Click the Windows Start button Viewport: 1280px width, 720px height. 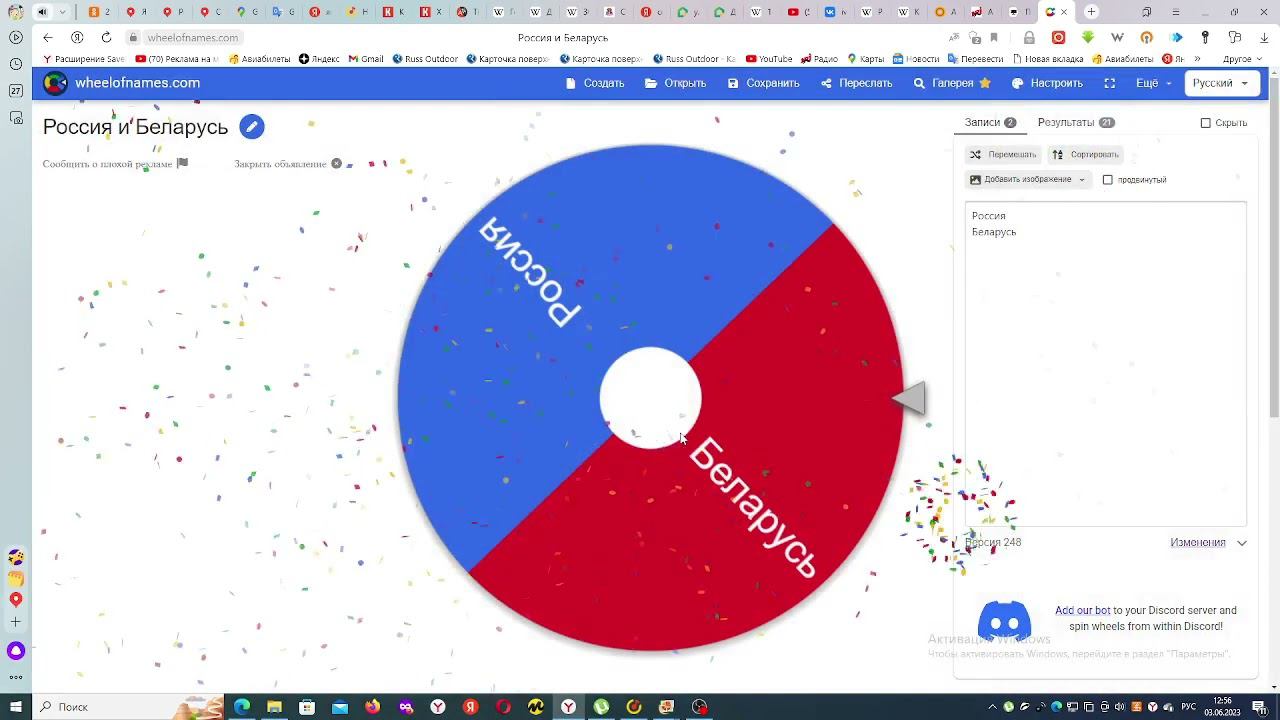coord(15,707)
